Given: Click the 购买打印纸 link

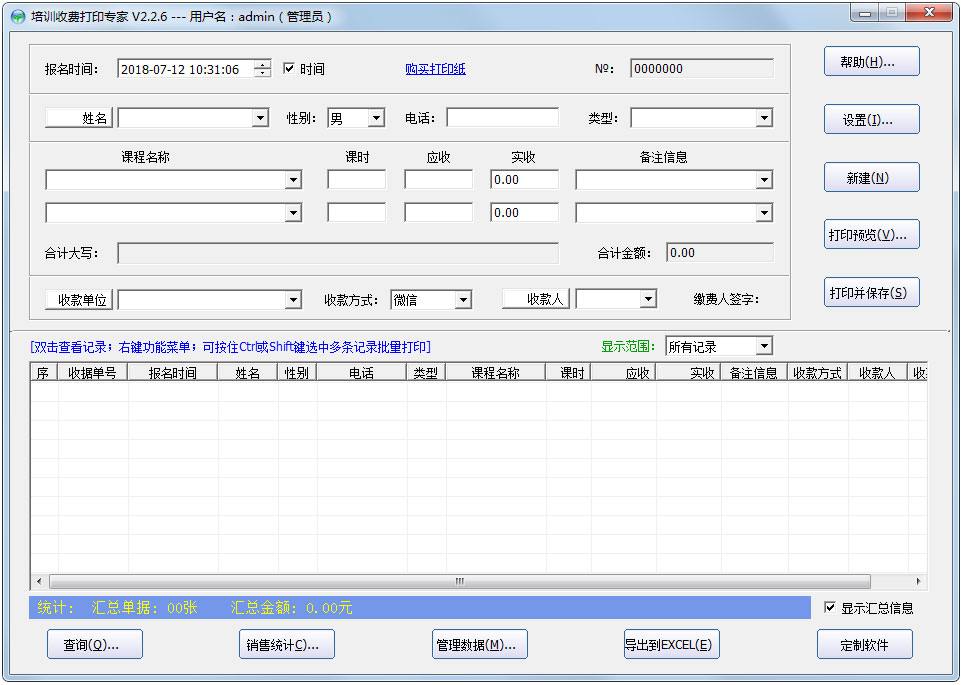Looking at the screenshot, I should point(435,69).
